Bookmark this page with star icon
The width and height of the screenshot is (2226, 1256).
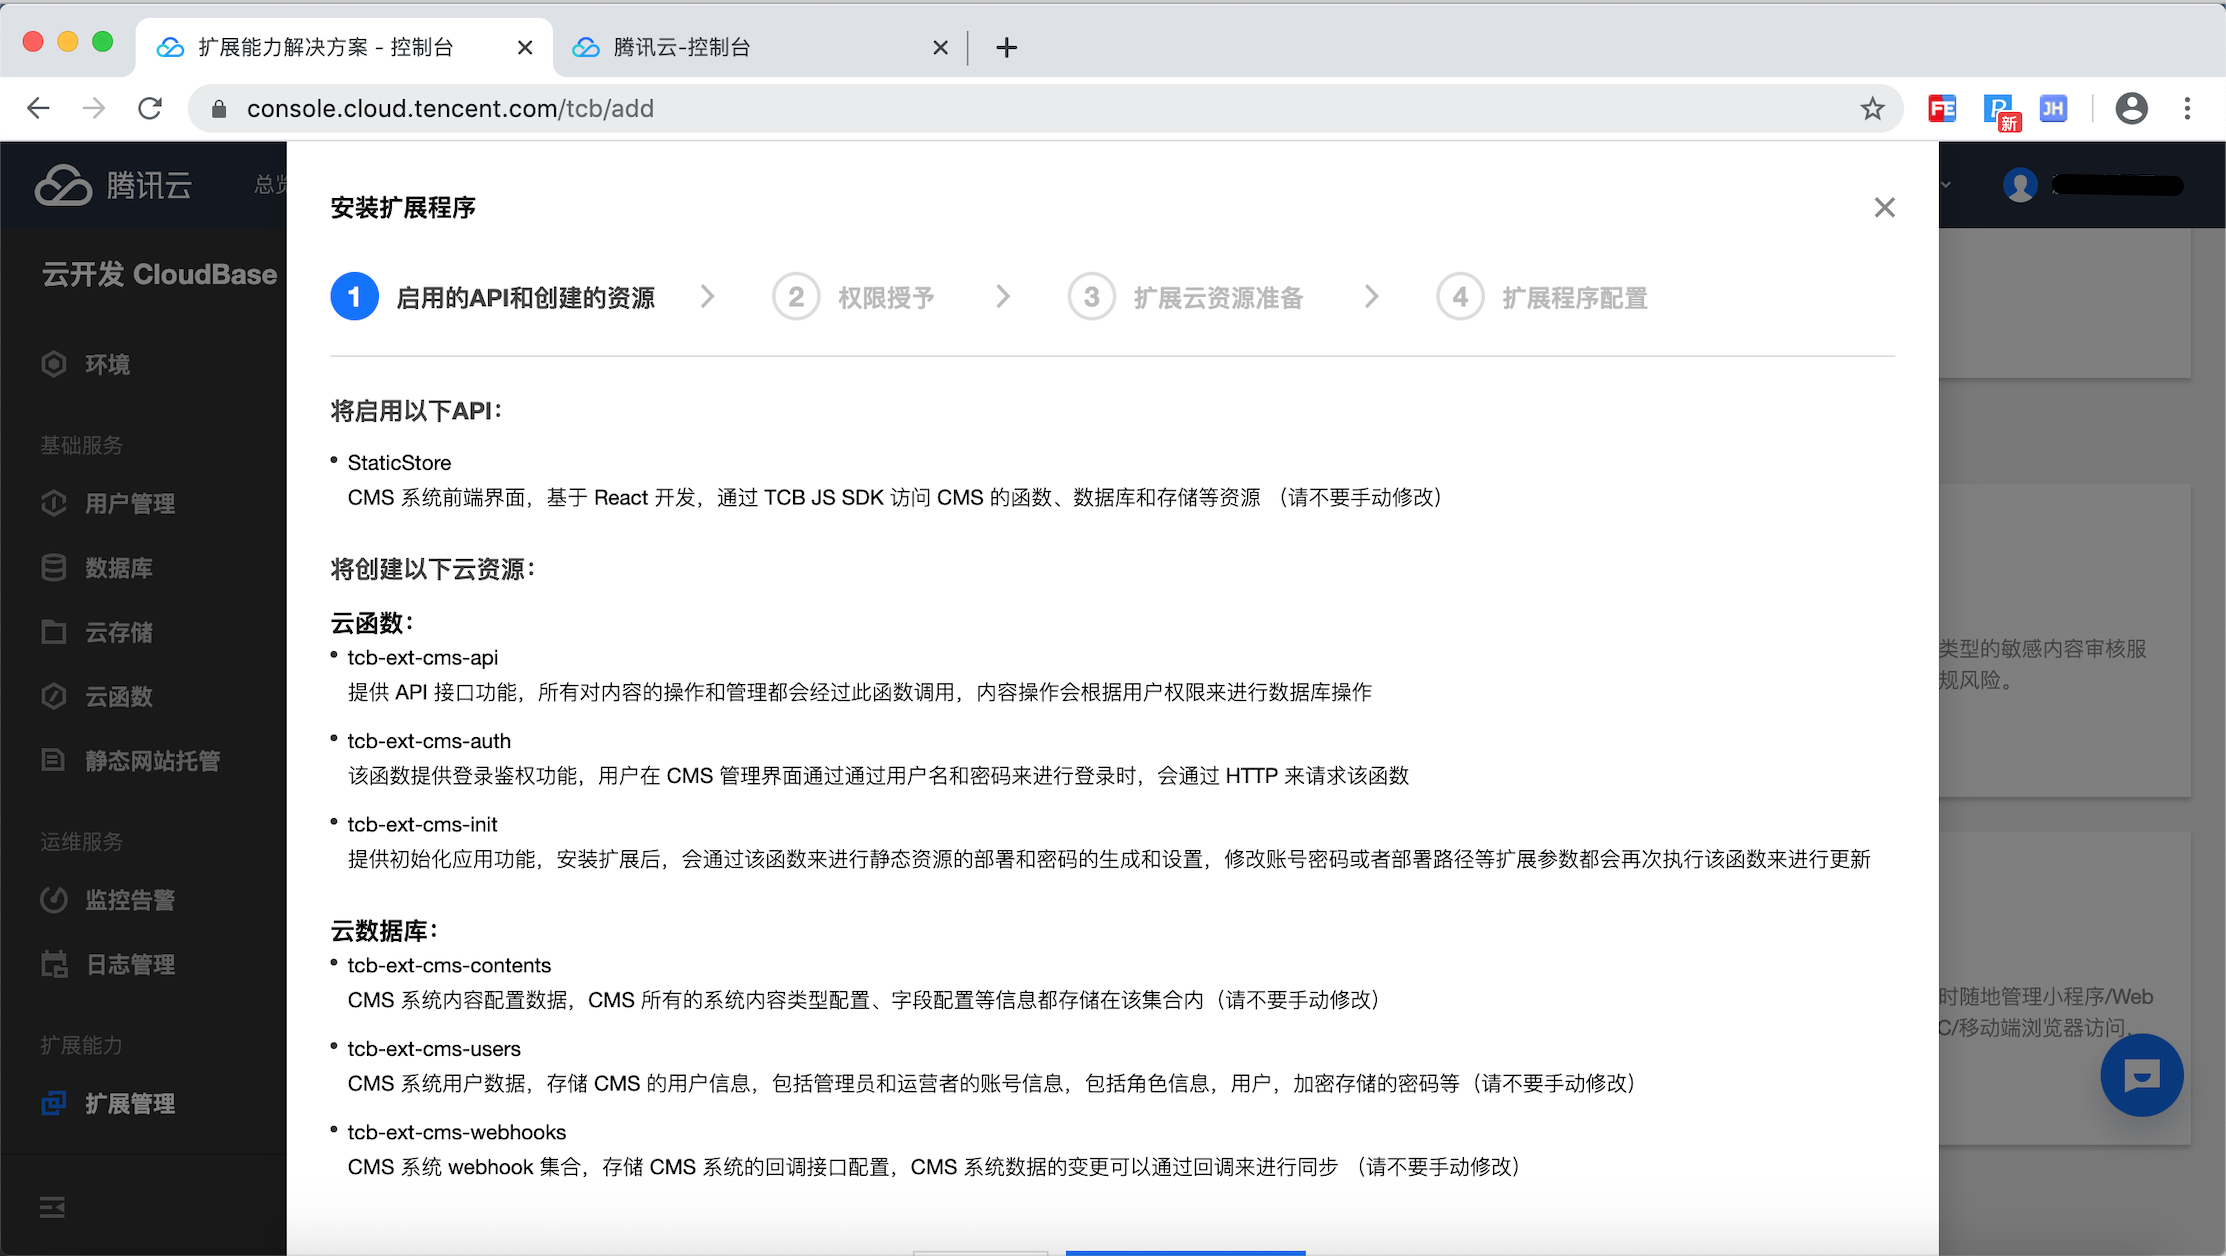tap(1872, 108)
